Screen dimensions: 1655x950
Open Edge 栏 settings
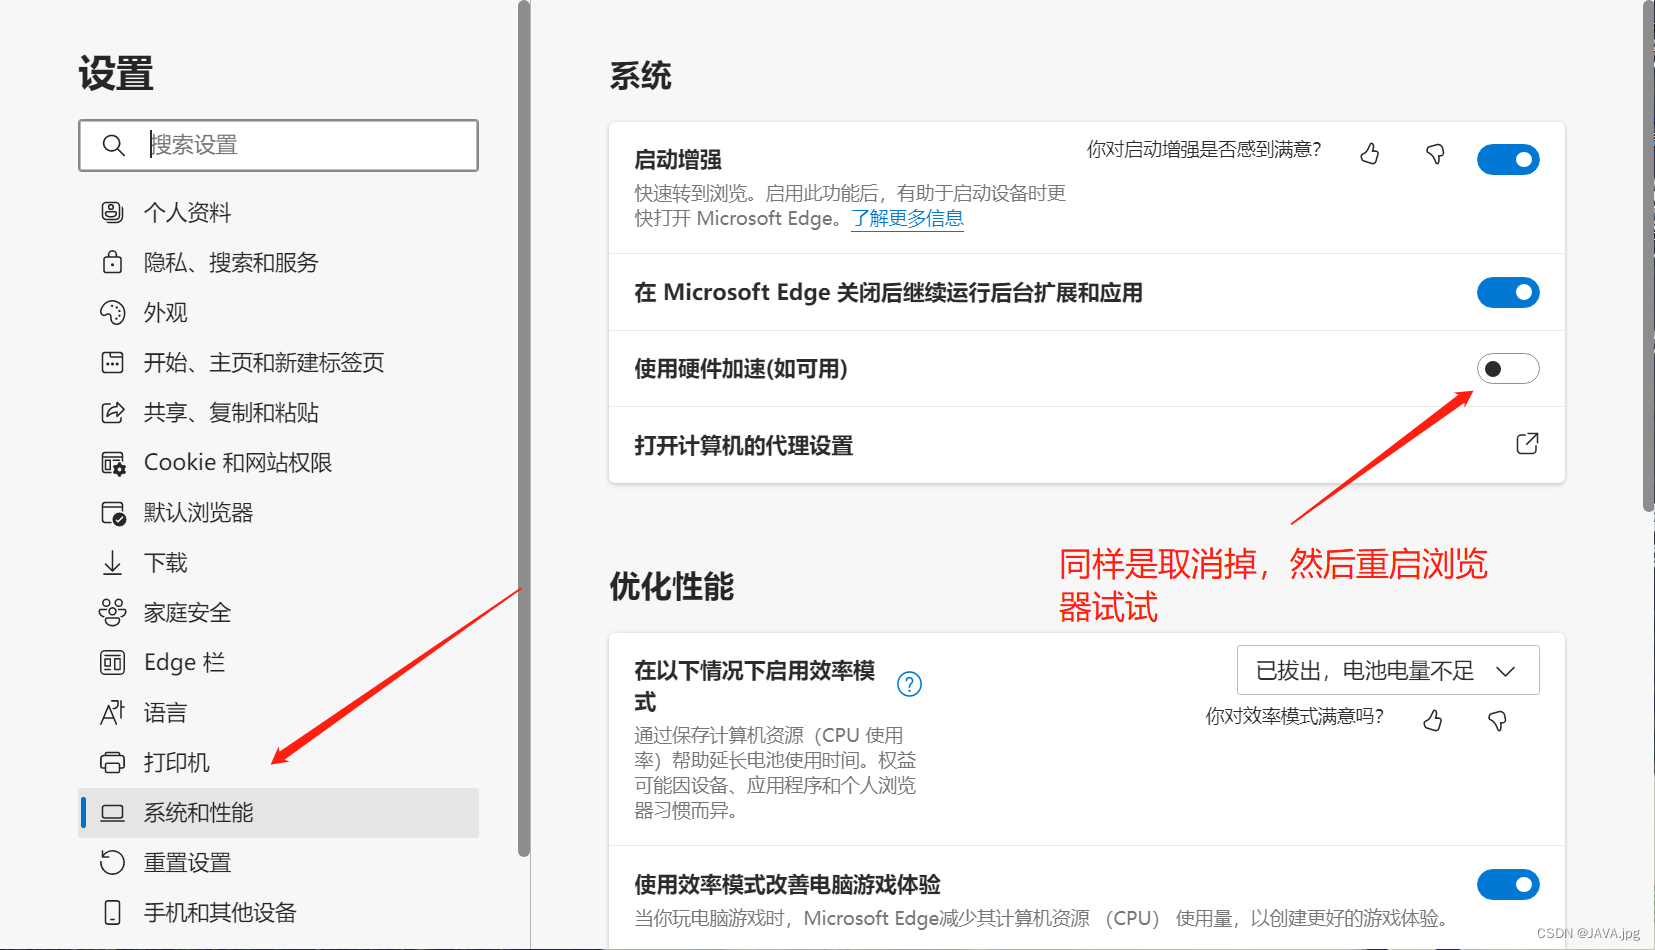pos(279,662)
